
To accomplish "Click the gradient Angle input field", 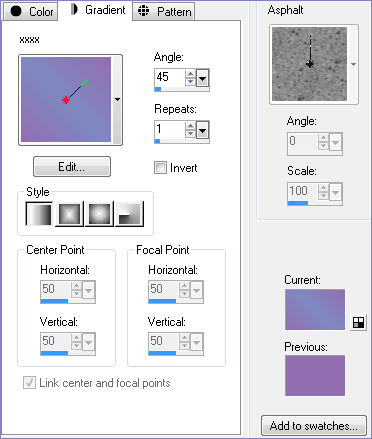I will pyautogui.click(x=170, y=77).
